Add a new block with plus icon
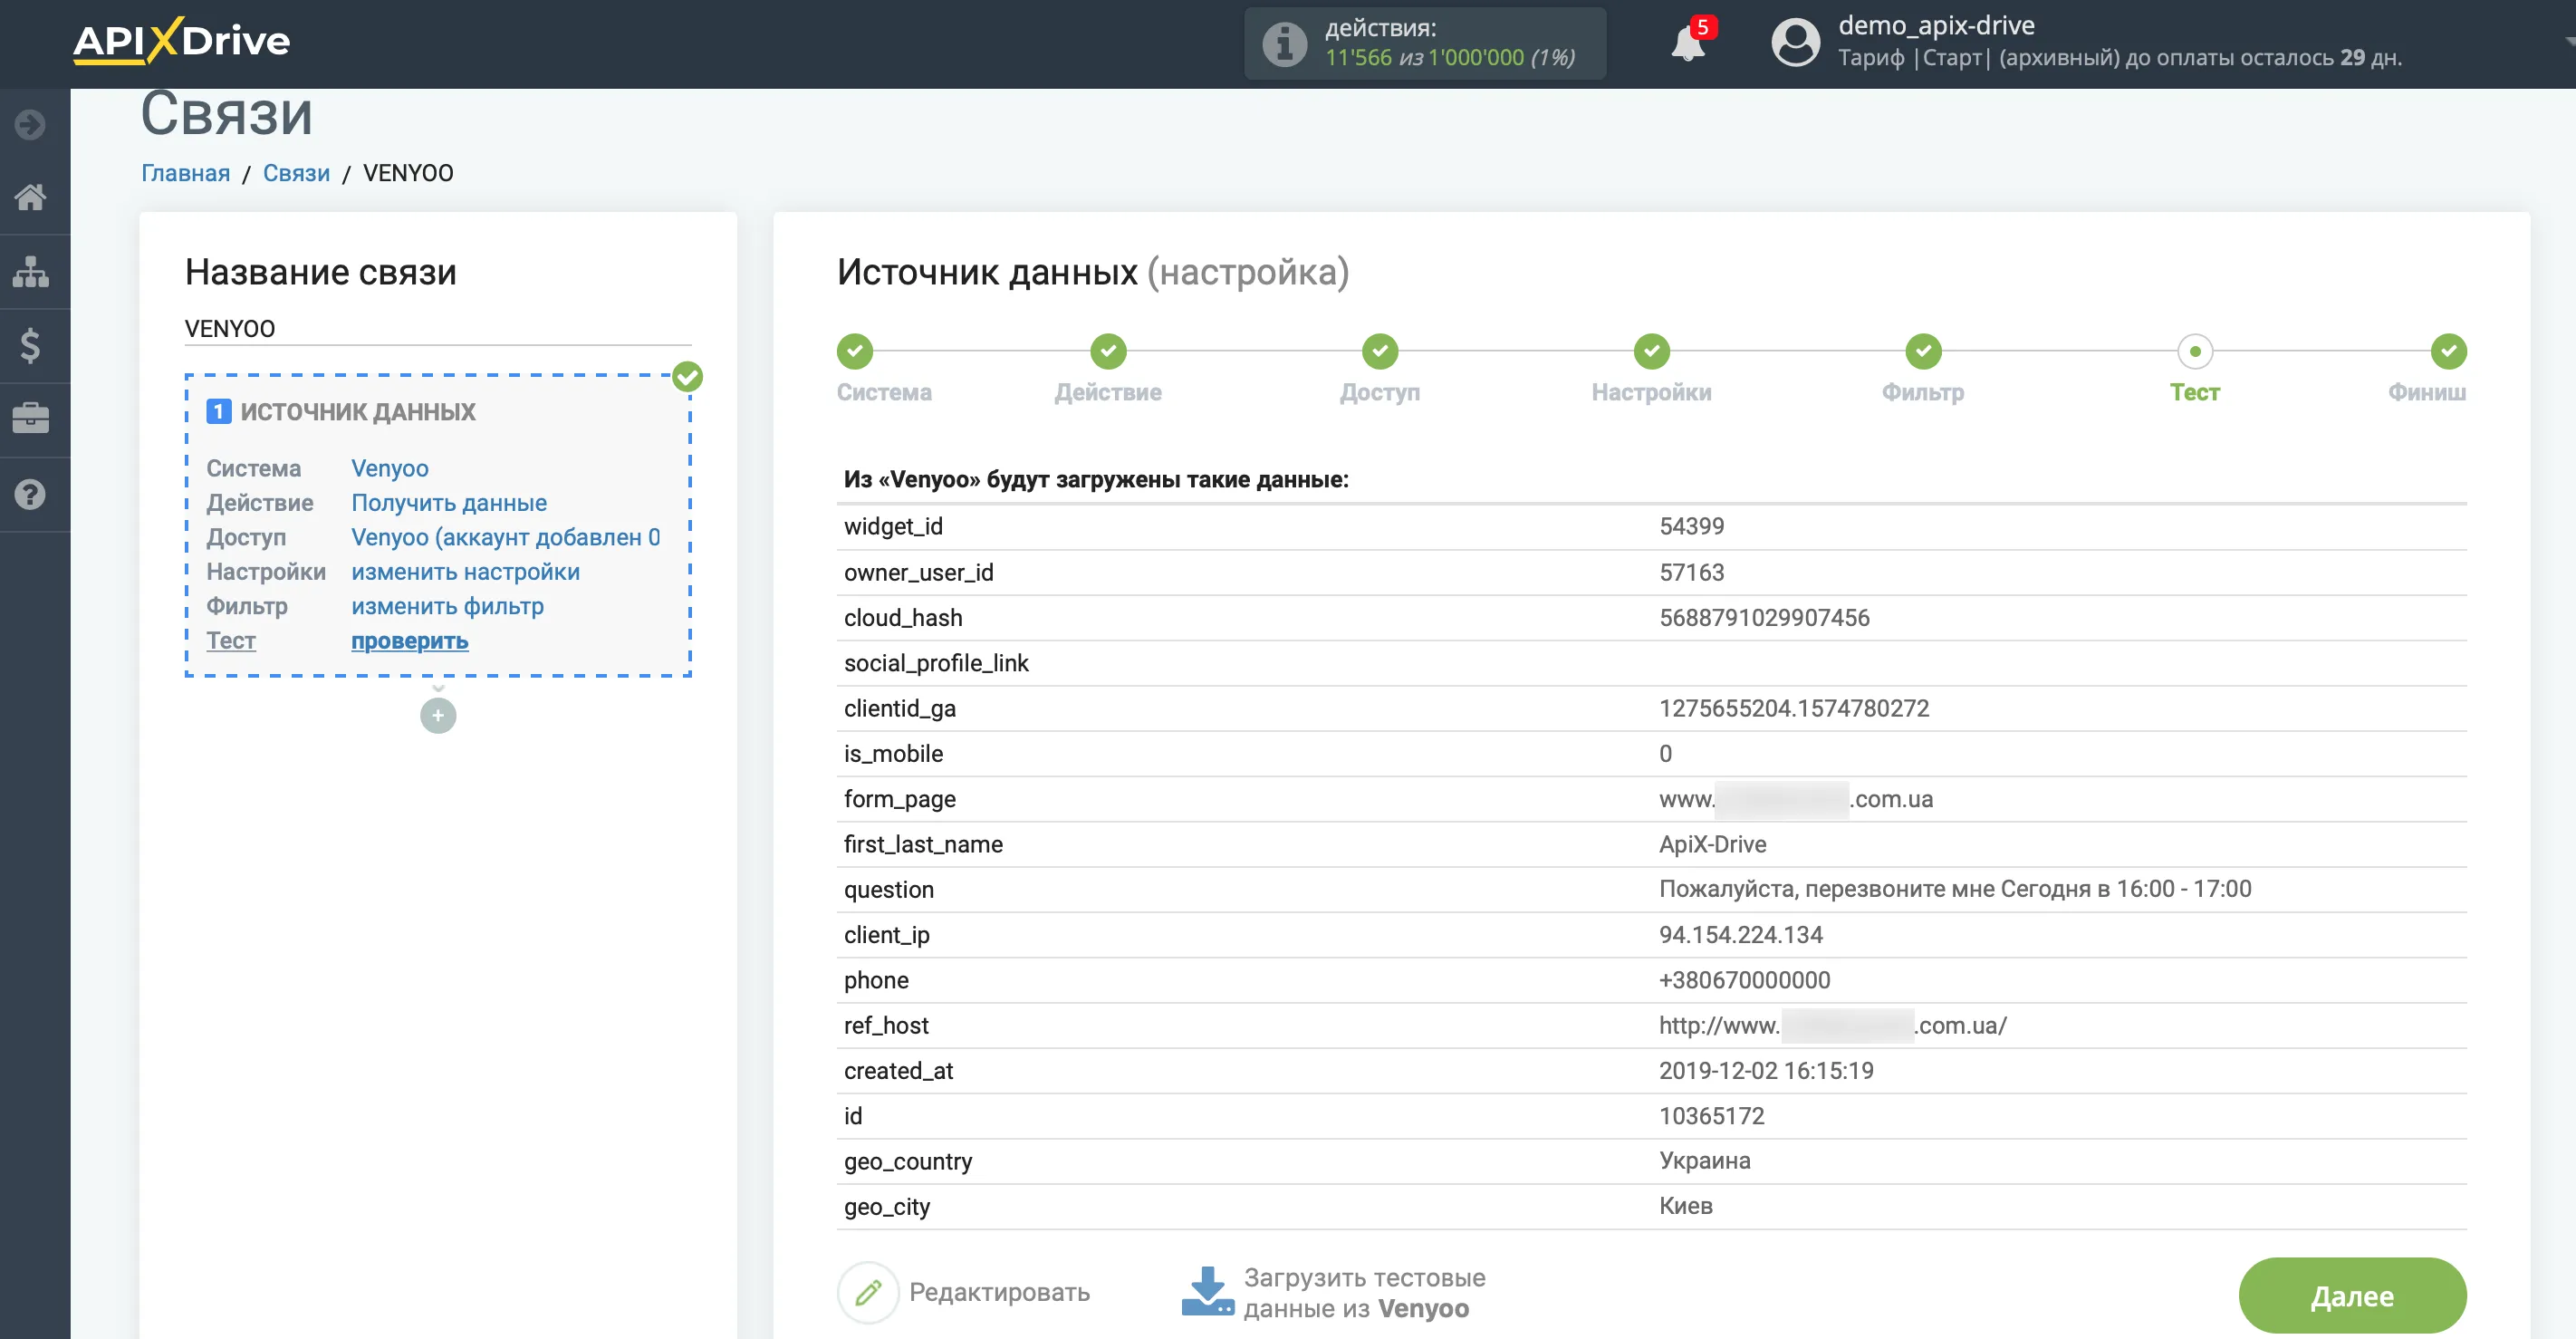 coord(438,715)
